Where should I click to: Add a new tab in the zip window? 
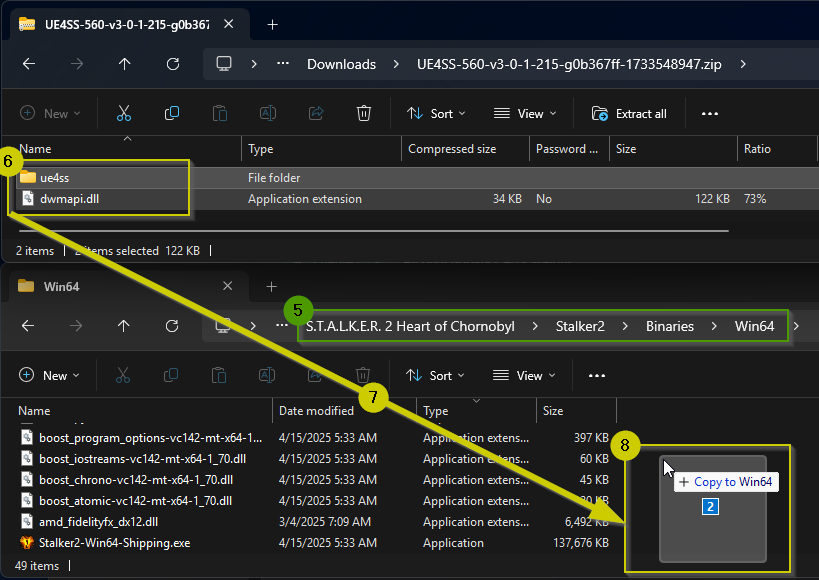point(272,25)
